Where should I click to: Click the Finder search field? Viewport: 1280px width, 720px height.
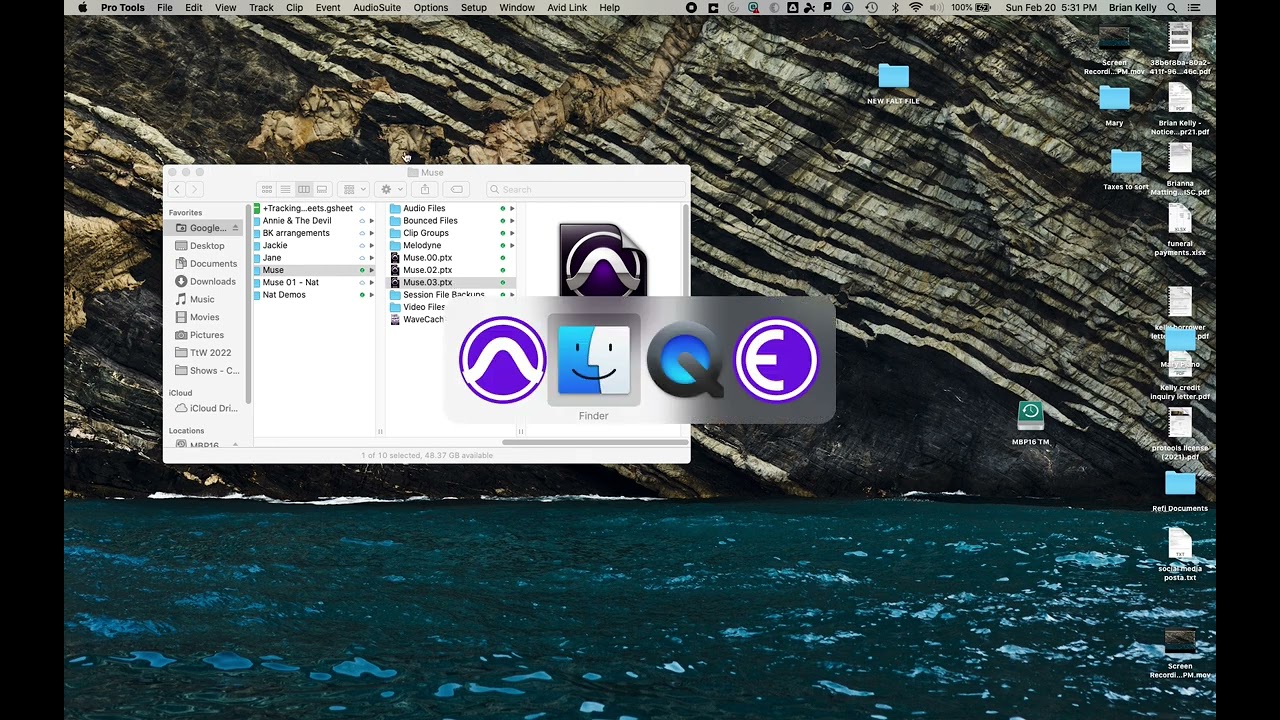(585, 189)
